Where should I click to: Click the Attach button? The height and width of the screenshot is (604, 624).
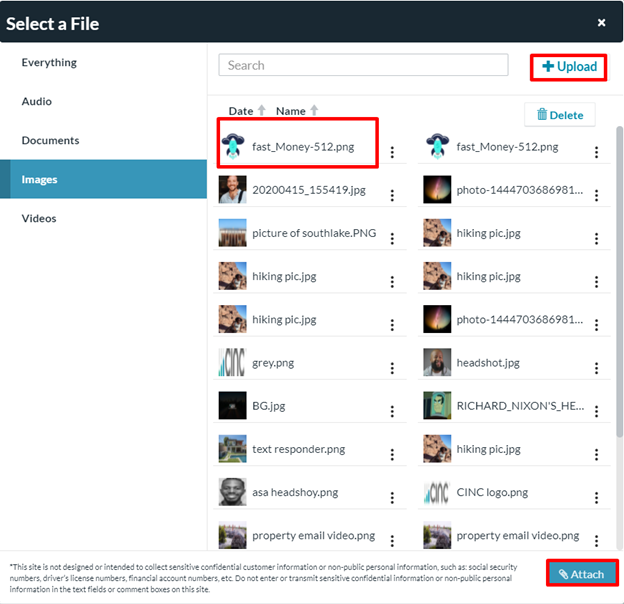coord(582,574)
